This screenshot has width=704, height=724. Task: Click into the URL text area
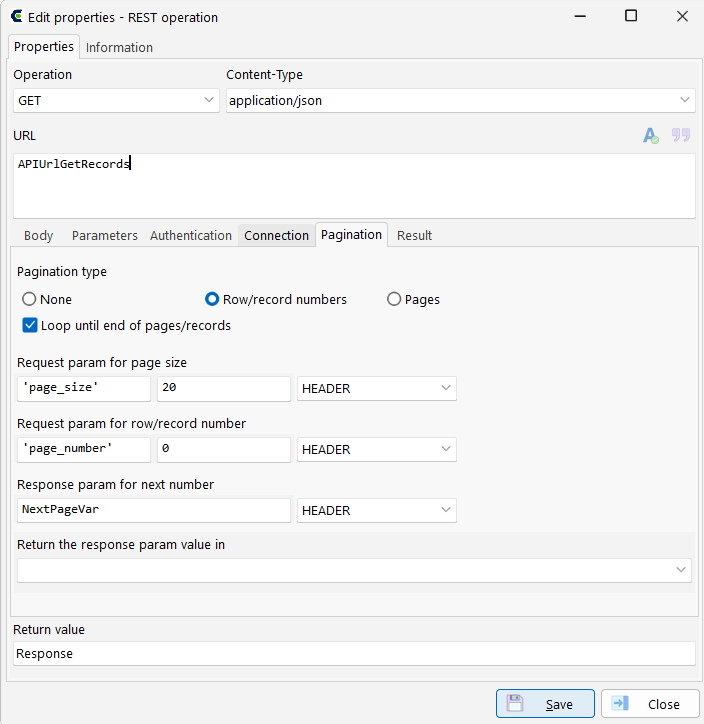(x=354, y=186)
